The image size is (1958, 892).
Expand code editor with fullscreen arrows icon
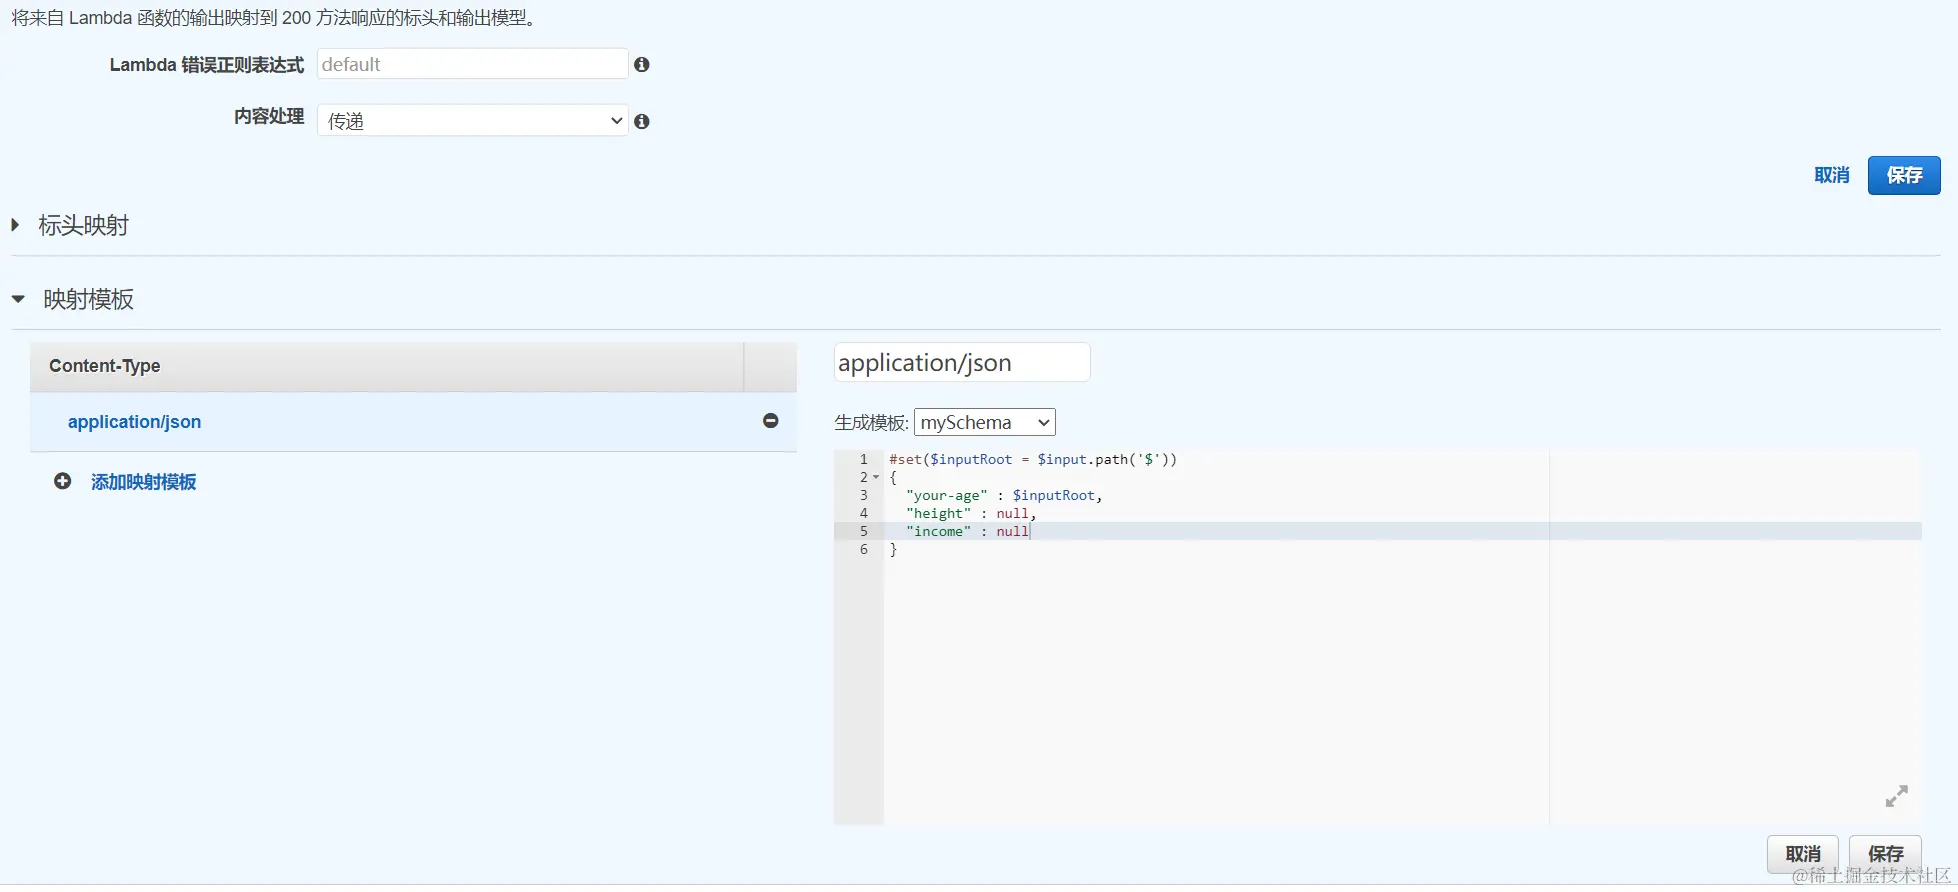(1896, 796)
